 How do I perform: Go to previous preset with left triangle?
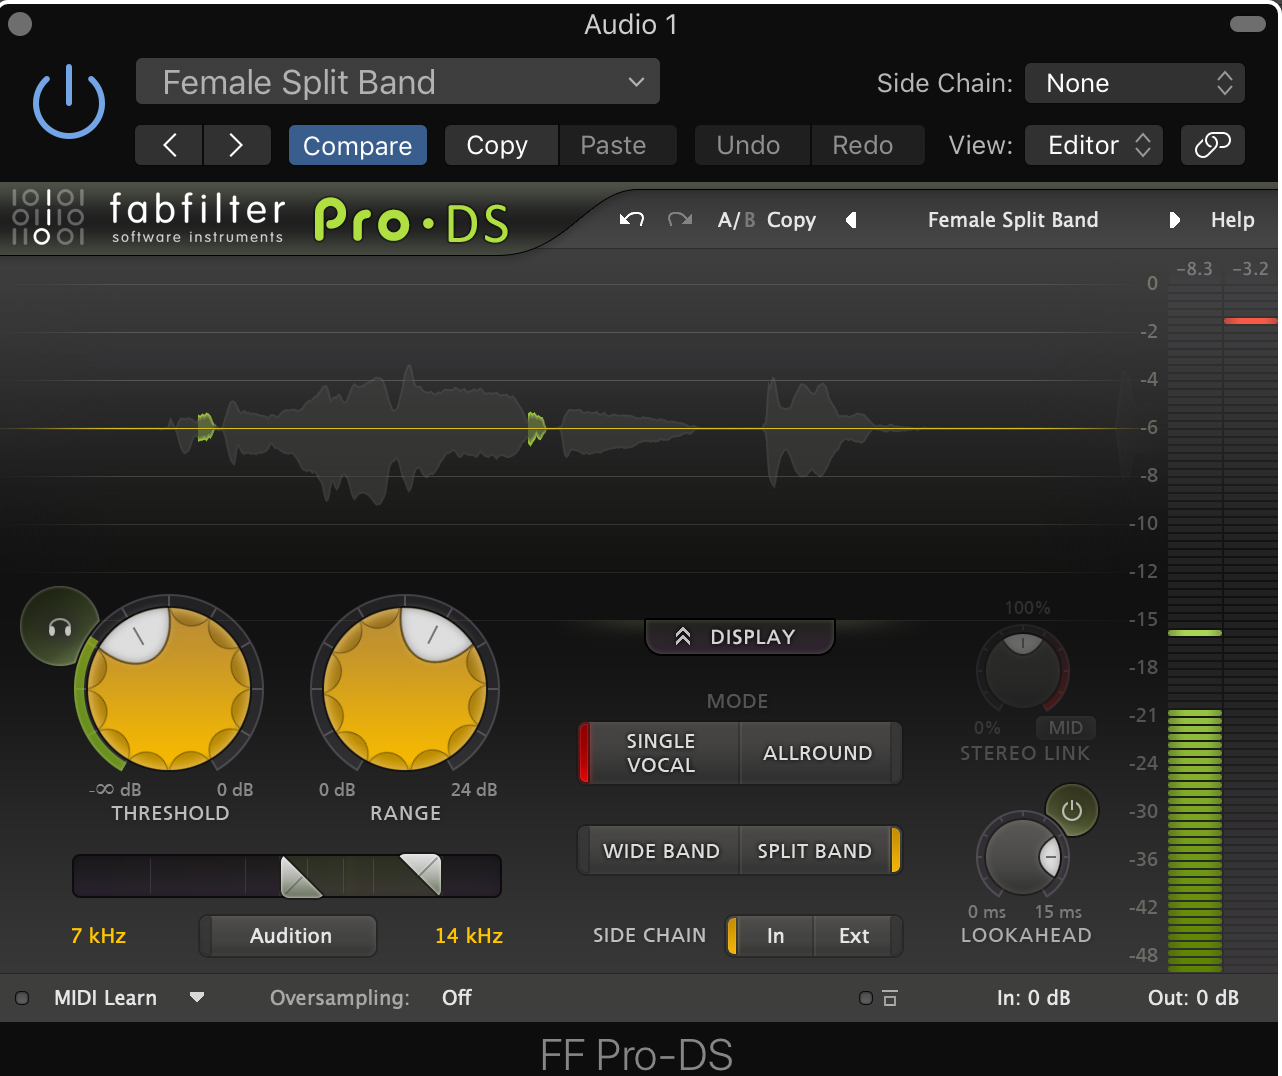[x=851, y=220]
